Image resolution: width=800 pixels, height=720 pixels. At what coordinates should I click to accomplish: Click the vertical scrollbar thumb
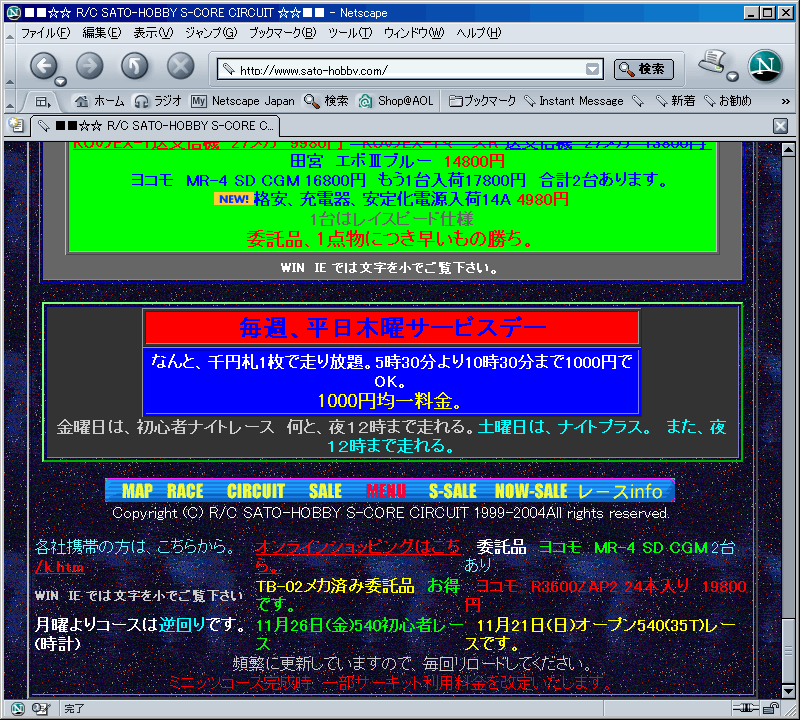coord(788,651)
